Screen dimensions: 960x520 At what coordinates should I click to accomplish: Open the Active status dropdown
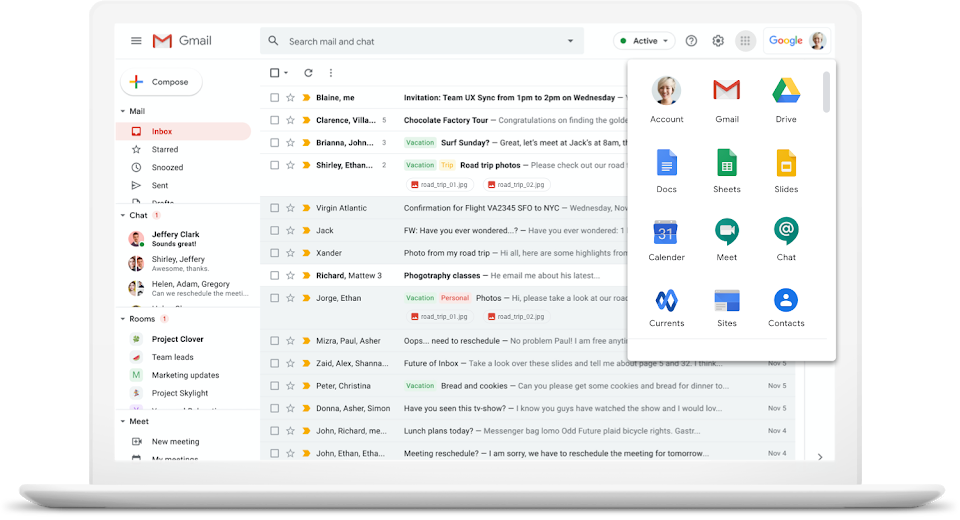644,41
